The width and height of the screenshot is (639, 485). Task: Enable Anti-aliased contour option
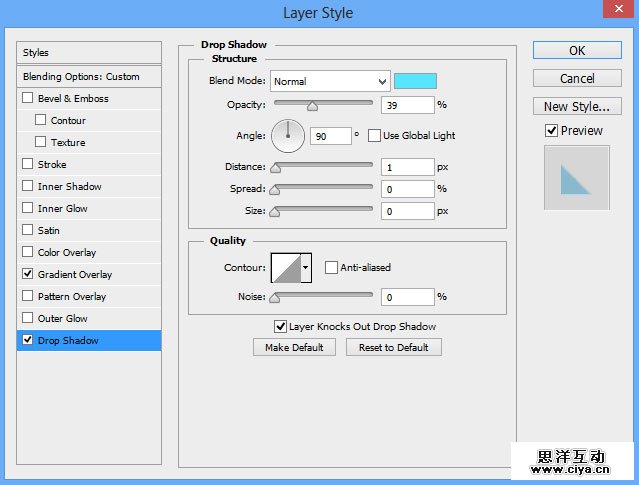332,267
